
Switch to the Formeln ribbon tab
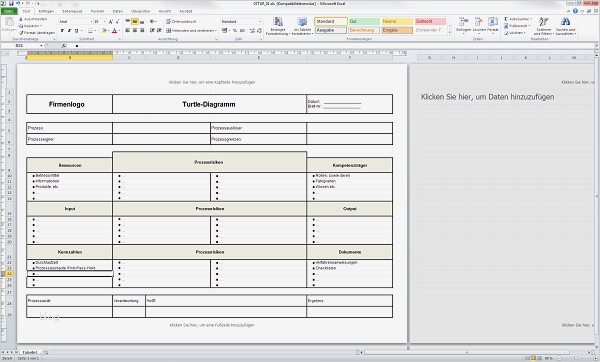97,11
